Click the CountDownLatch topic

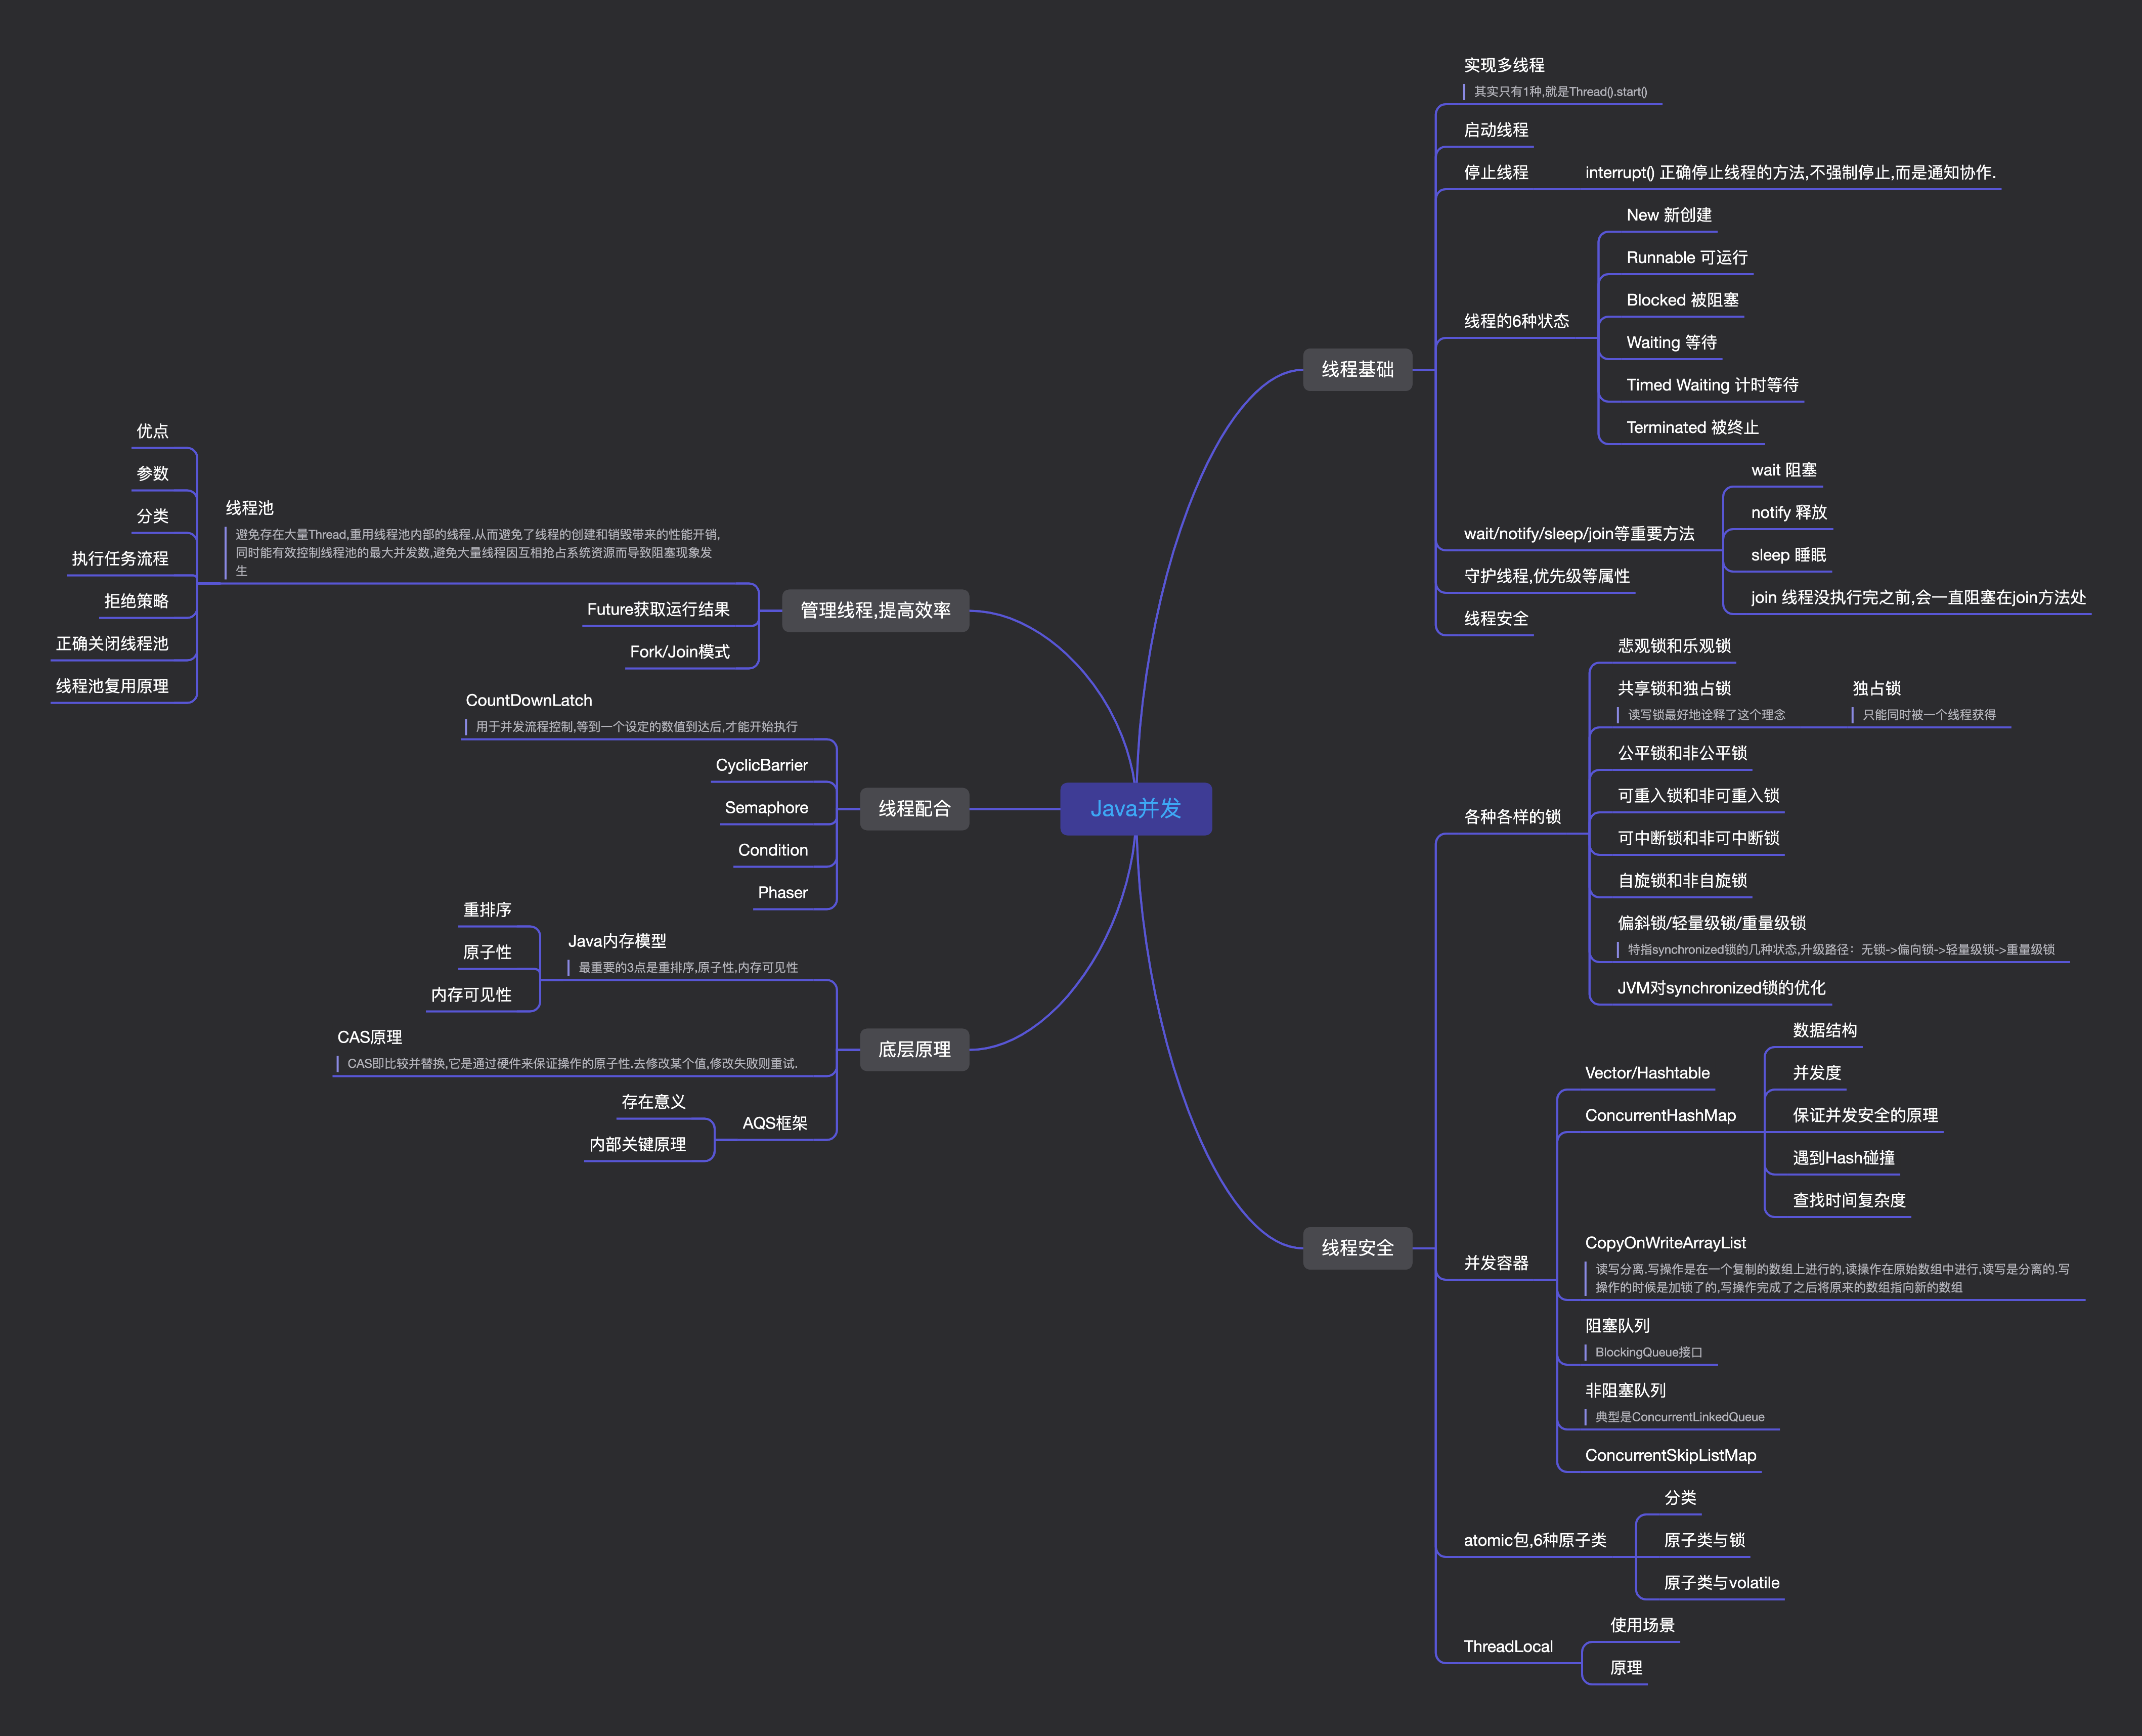point(528,700)
